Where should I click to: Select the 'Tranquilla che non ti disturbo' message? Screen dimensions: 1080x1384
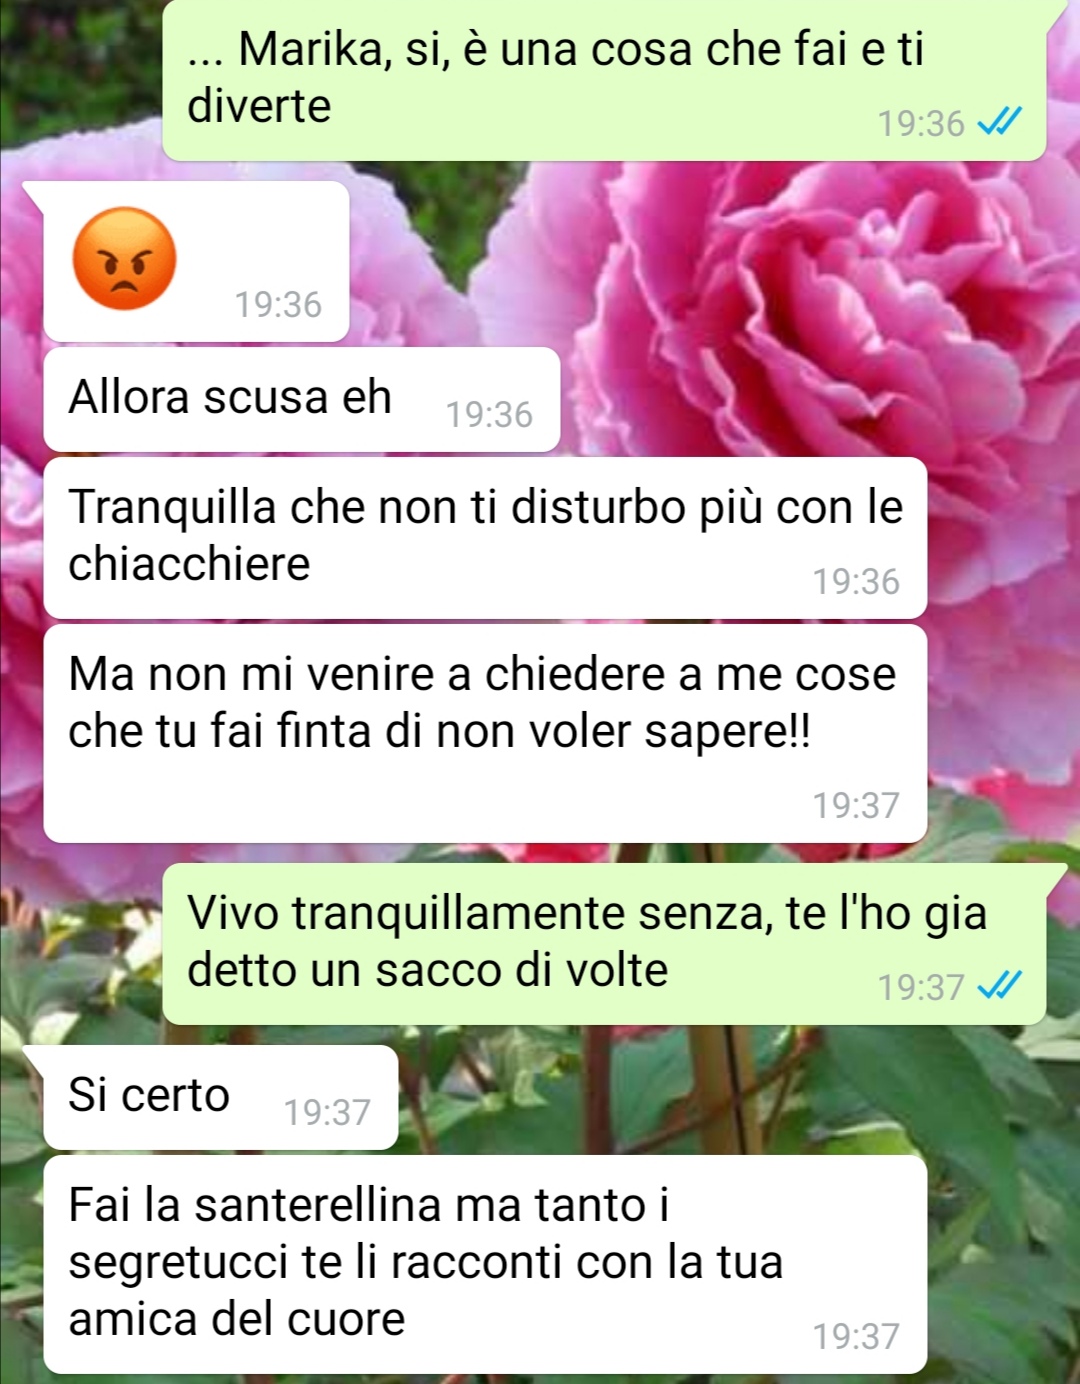point(485,538)
